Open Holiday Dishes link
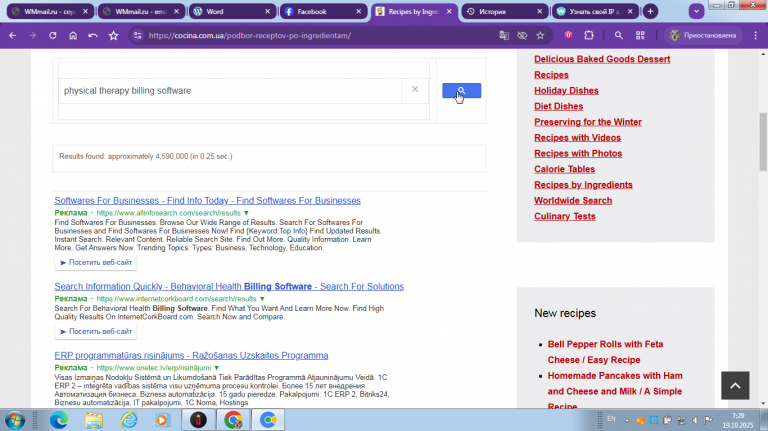The width and height of the screenshot is (768, 431). click(x=566, y=90)
